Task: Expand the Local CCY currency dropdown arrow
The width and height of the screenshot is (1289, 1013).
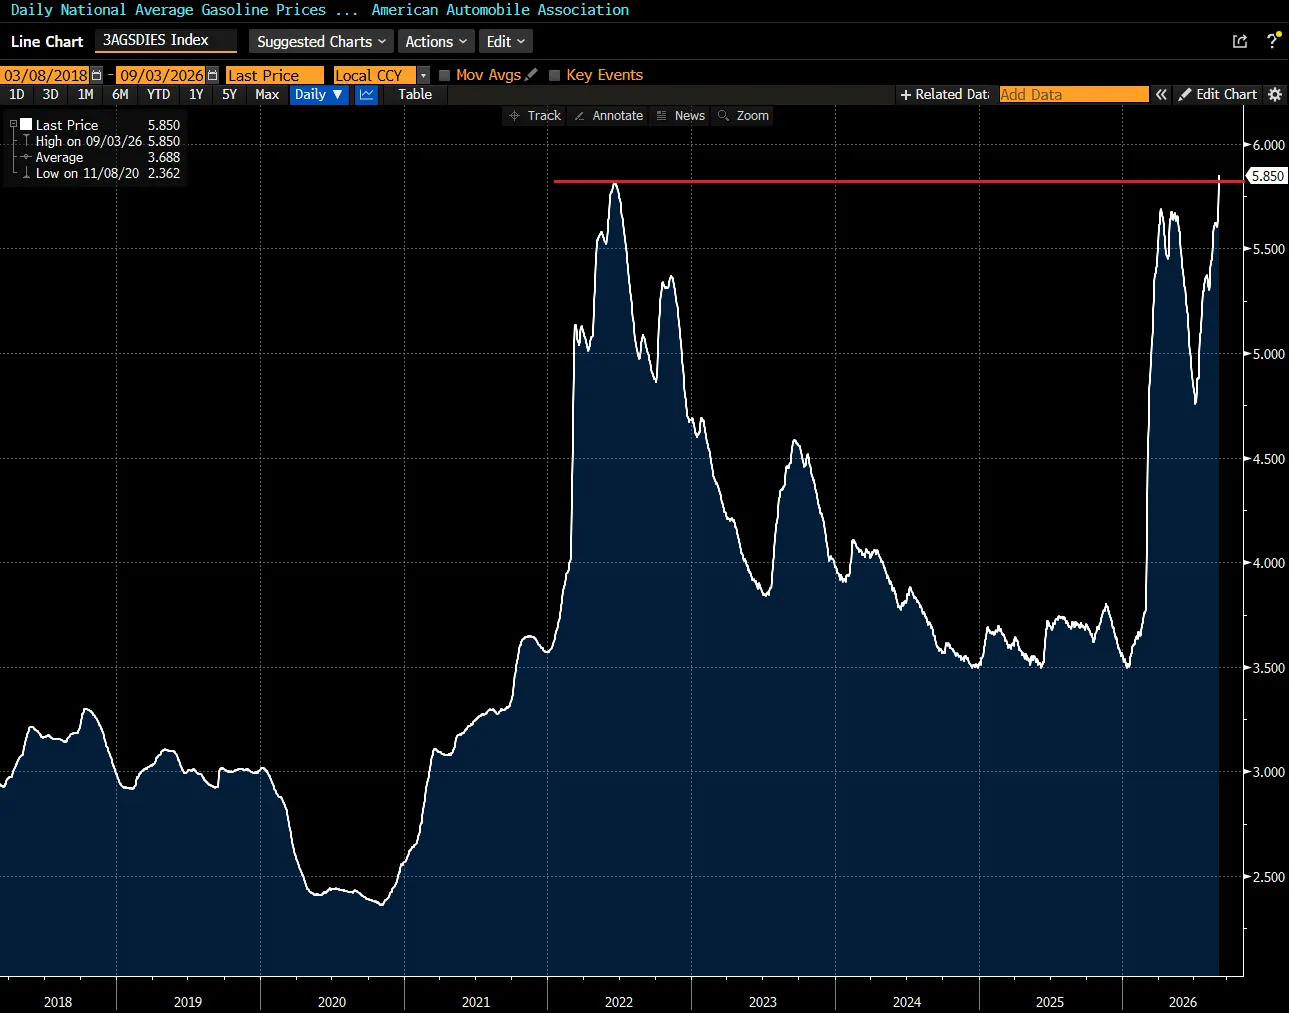Action: click(x=424, y=75)
